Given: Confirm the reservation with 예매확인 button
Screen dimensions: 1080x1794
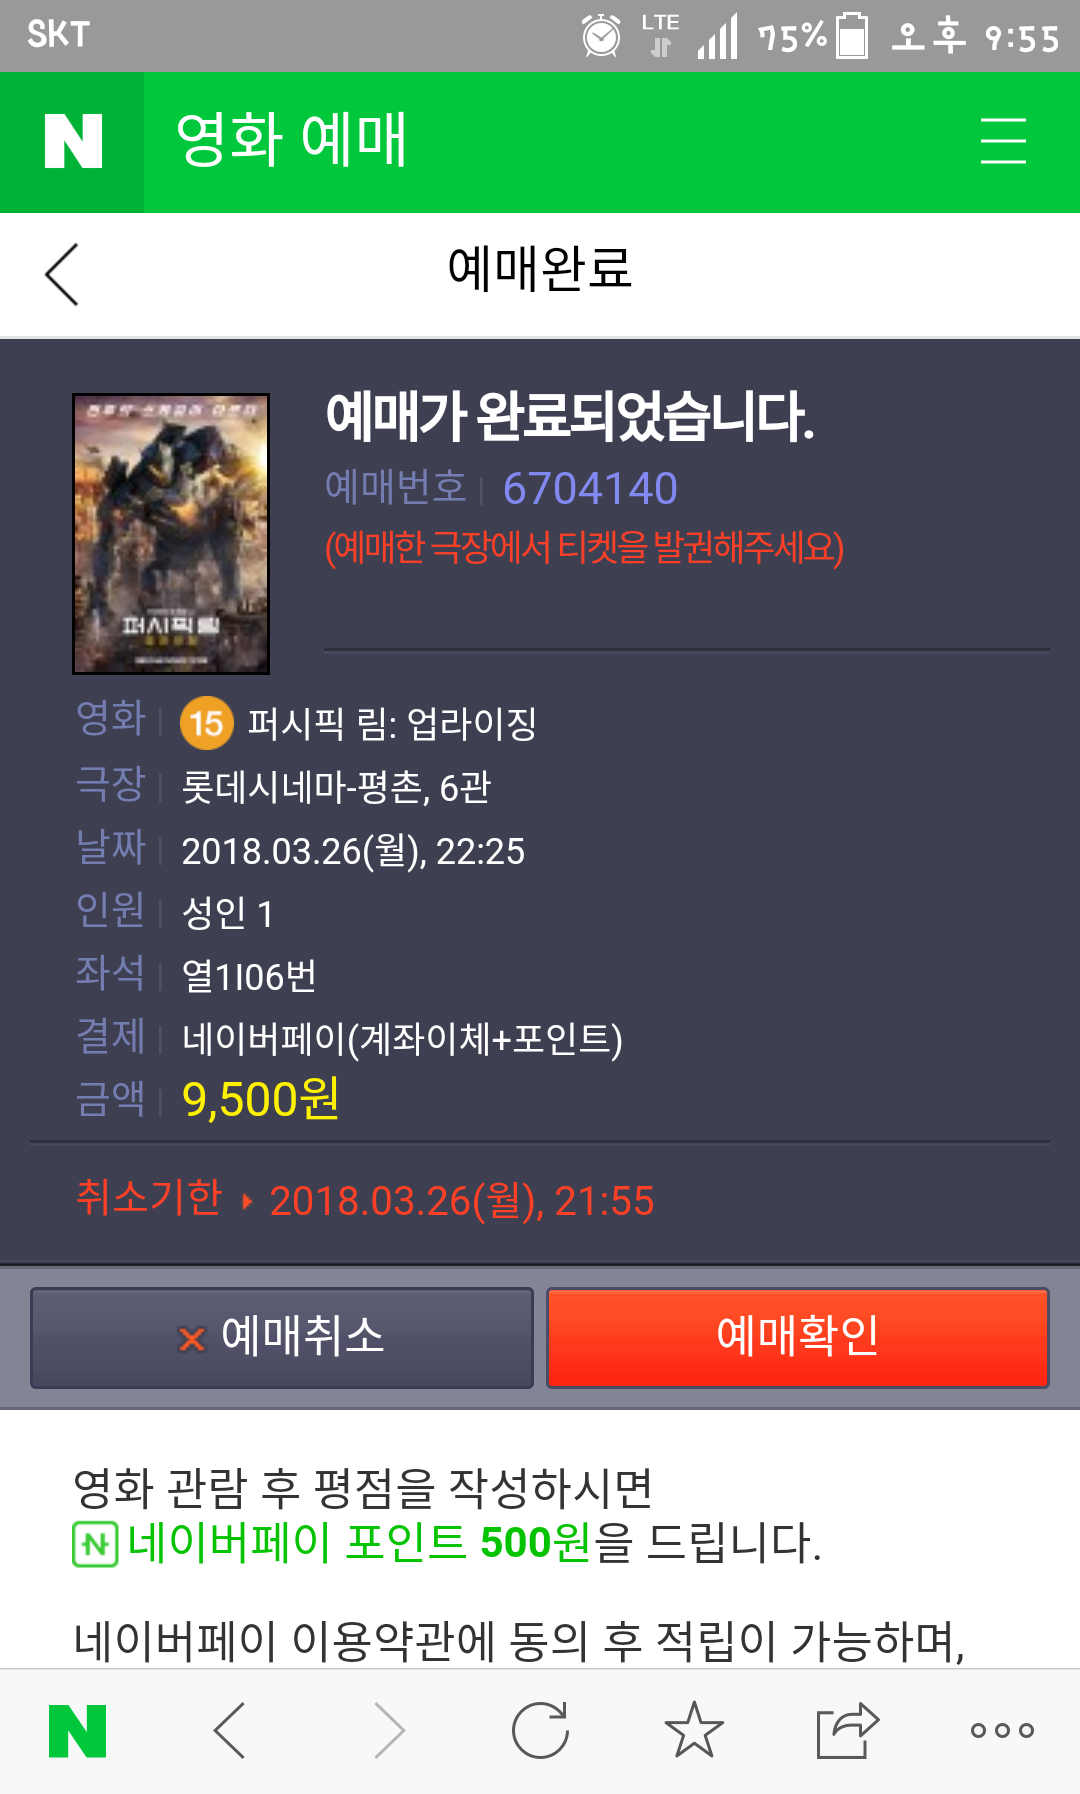Looking at the screenshot, I should coord(798,1338).
